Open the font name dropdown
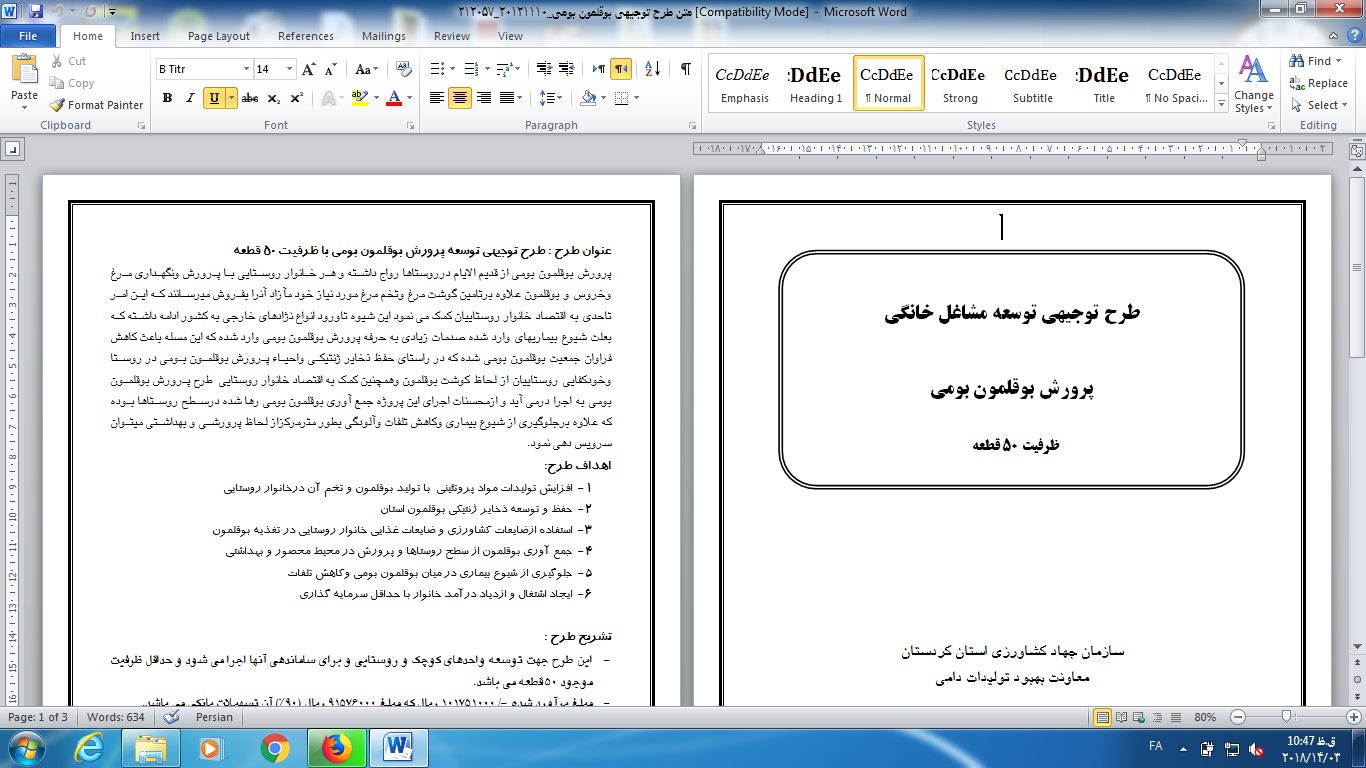 246,69
